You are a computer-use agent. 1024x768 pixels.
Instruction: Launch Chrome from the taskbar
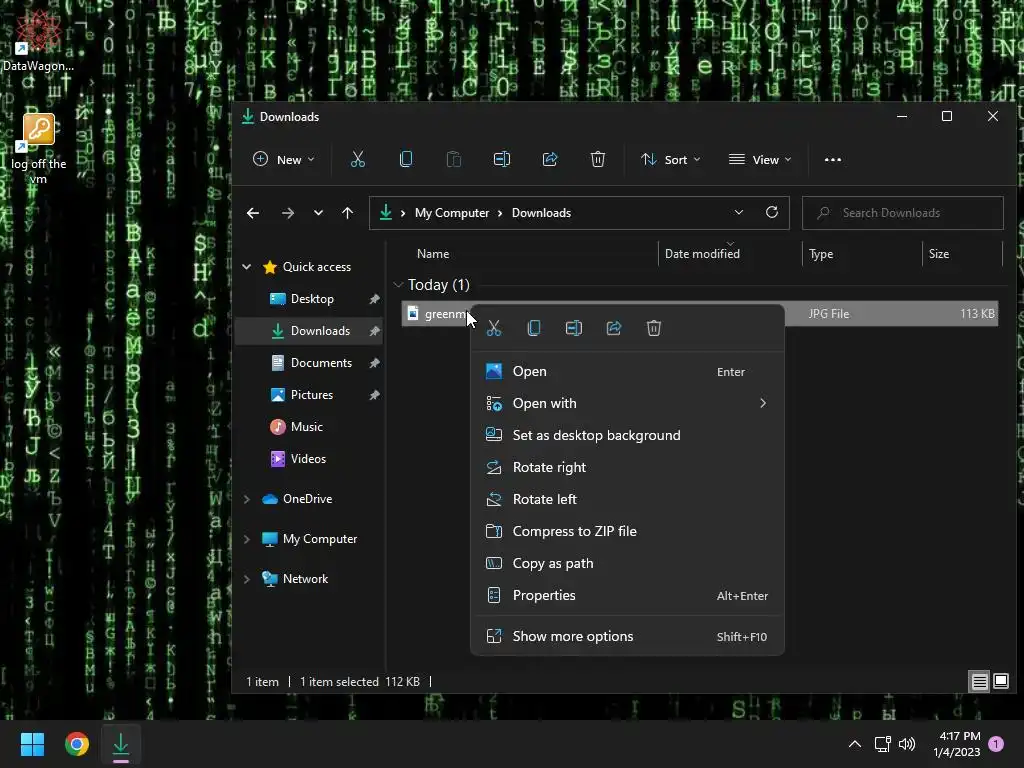pyautogui.click(x=76, y=744)
